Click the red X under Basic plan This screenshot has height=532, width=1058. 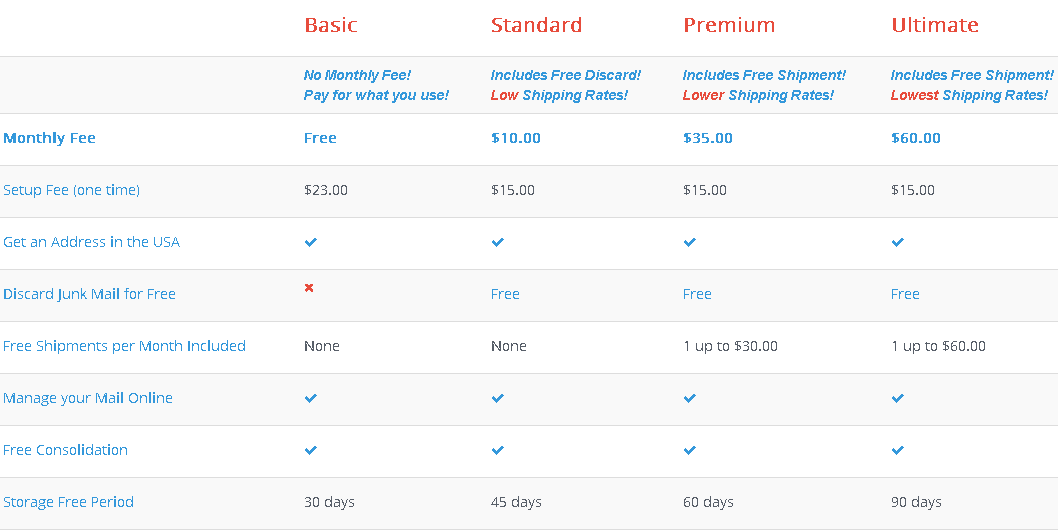tap(309, 288)
